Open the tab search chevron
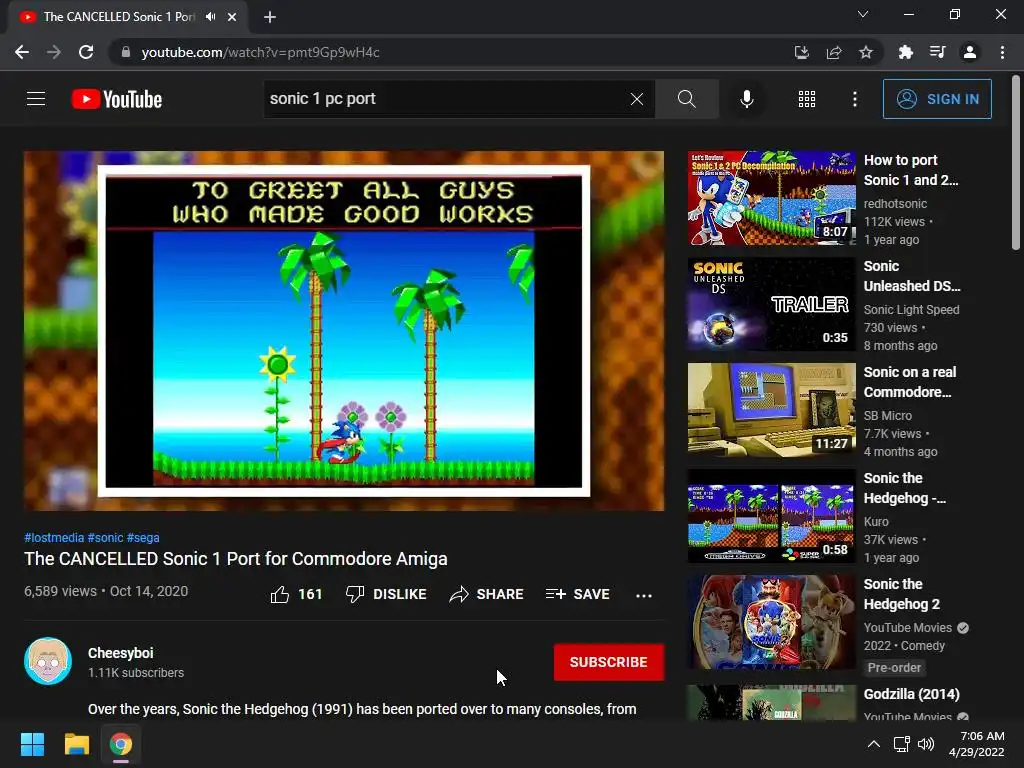Image resolution: width=1024 pixels, height=768 pixels. [x=863, y=14]
